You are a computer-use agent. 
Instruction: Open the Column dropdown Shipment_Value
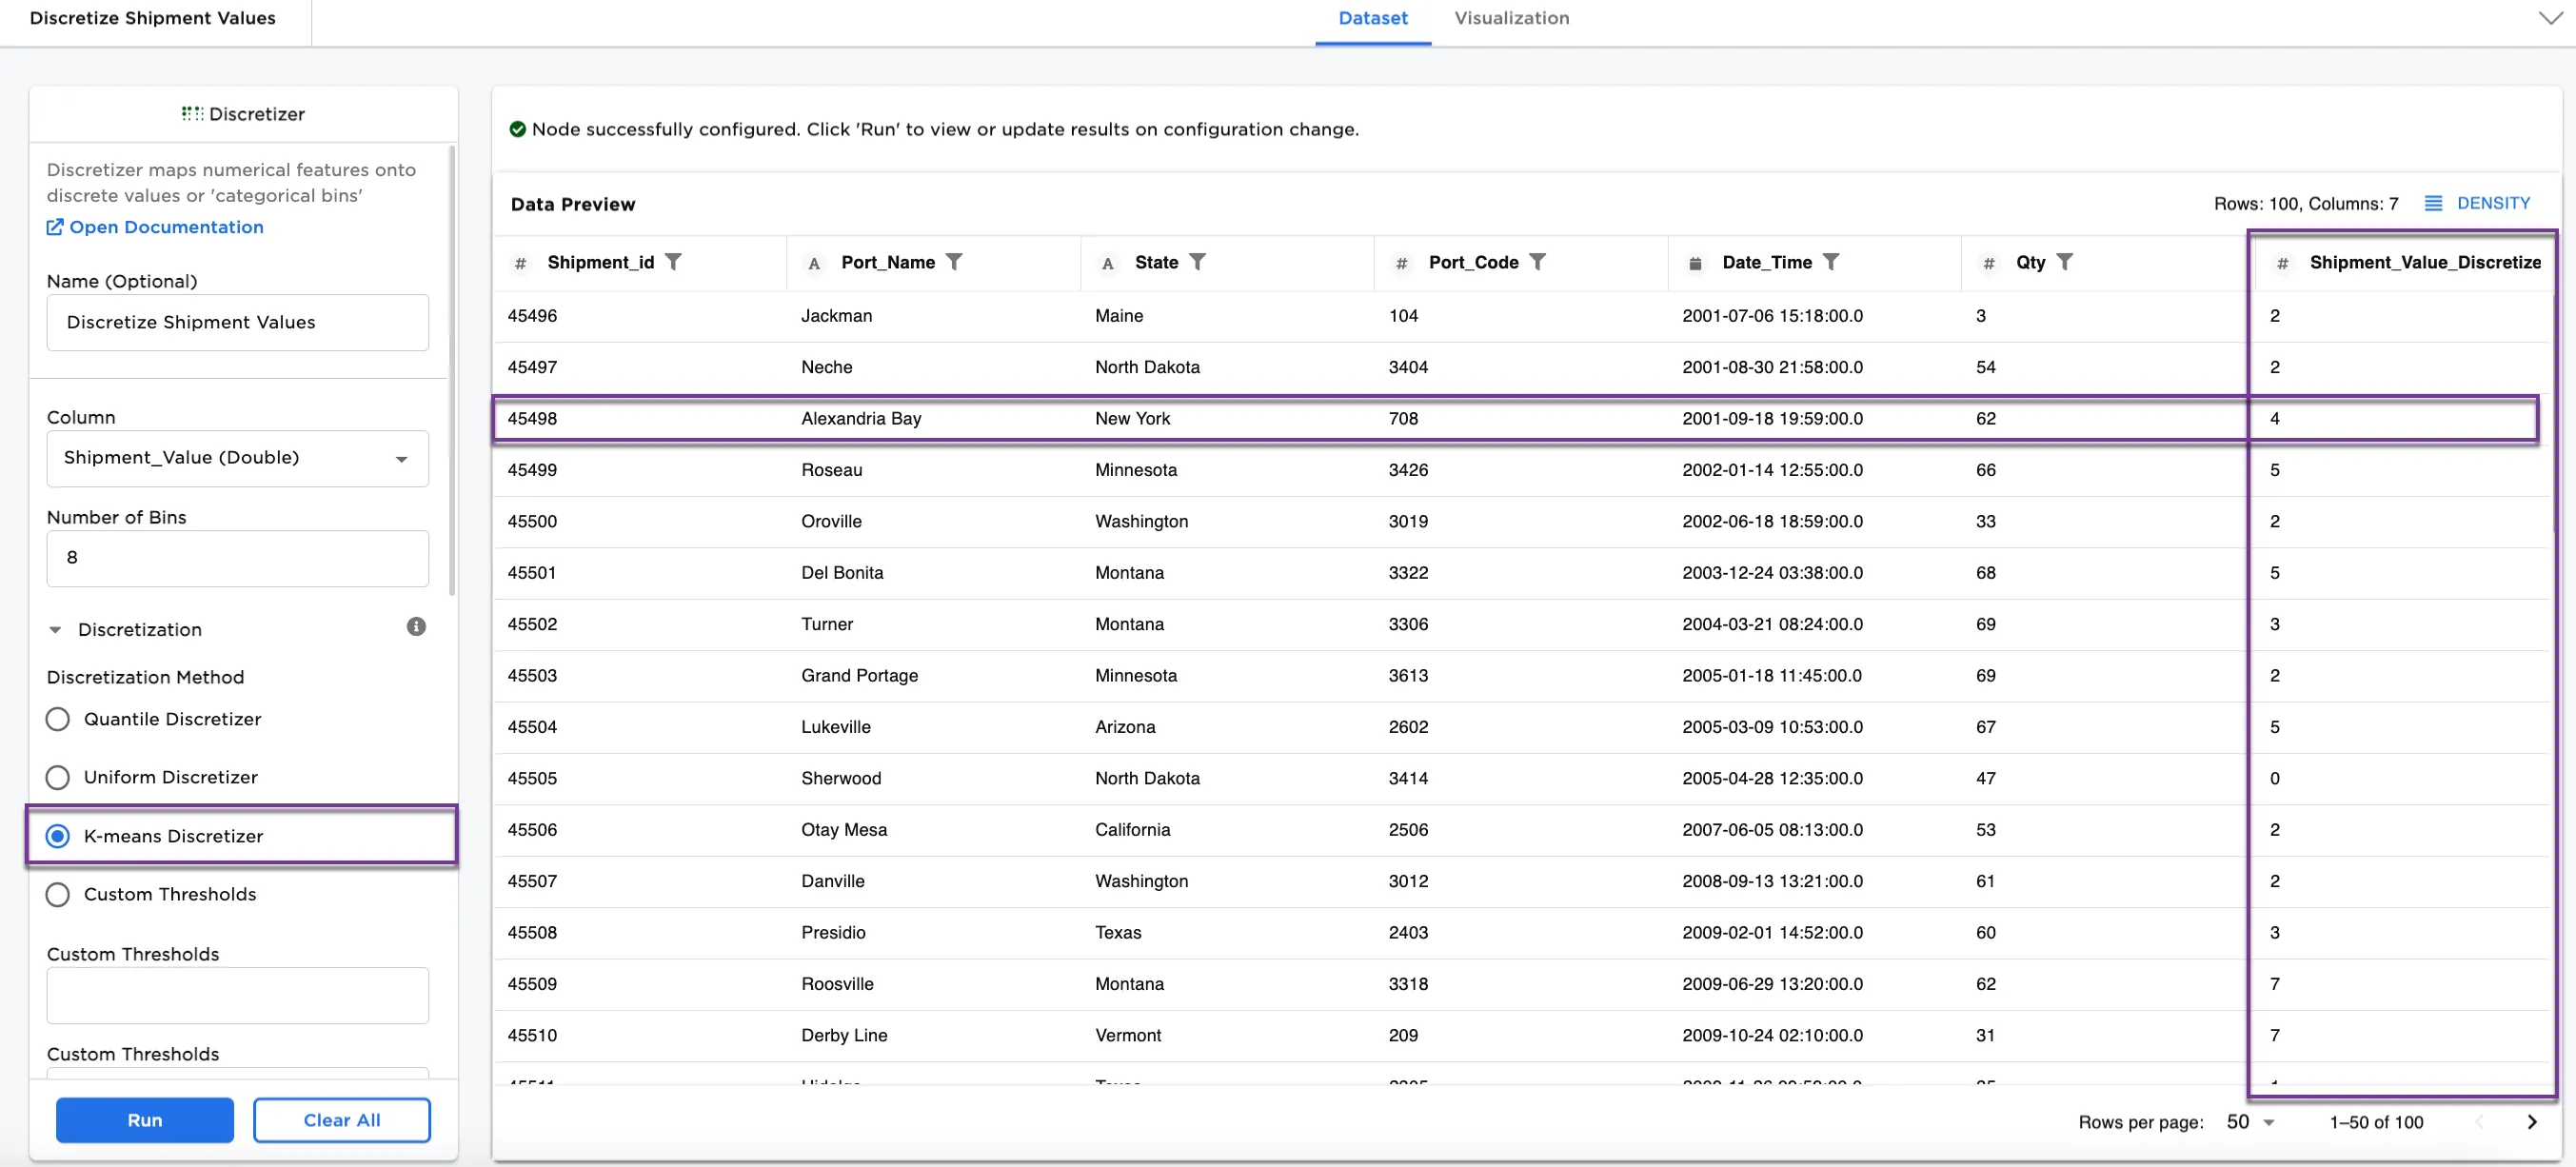pyautogui.click(x=237, y=458)
